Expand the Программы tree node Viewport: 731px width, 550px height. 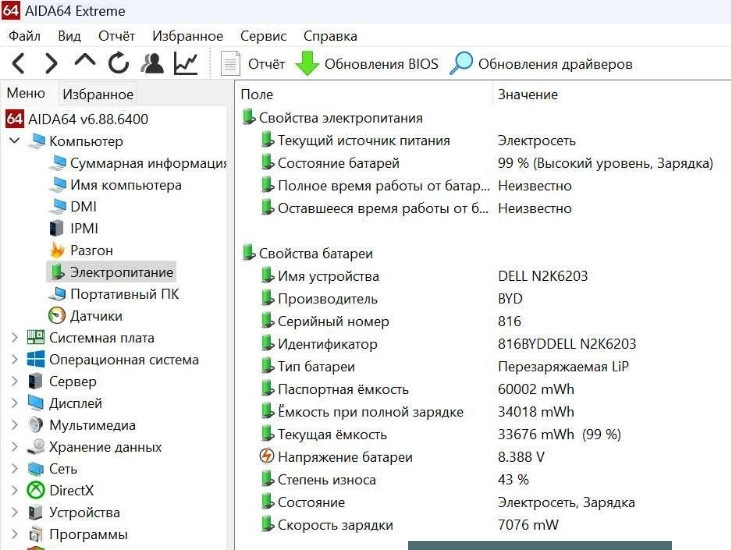[x=14, y=534]
